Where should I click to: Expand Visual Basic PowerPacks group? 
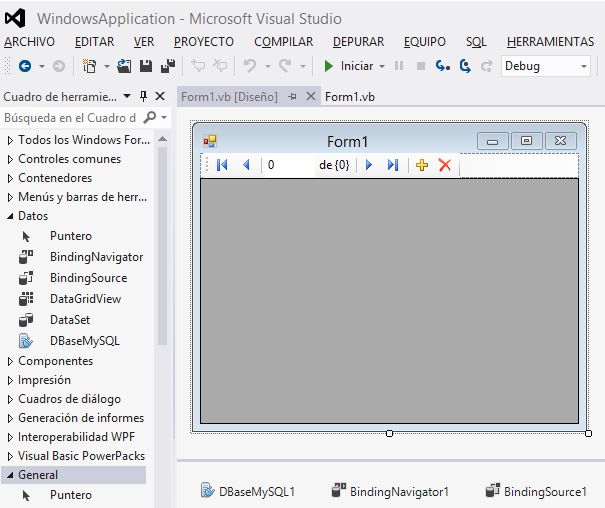click(x=10, y=456)
